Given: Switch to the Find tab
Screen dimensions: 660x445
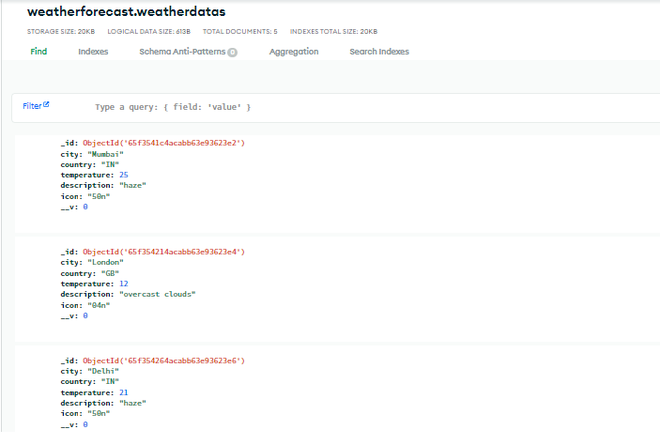Looking at the screenshot, I should 39,52.
